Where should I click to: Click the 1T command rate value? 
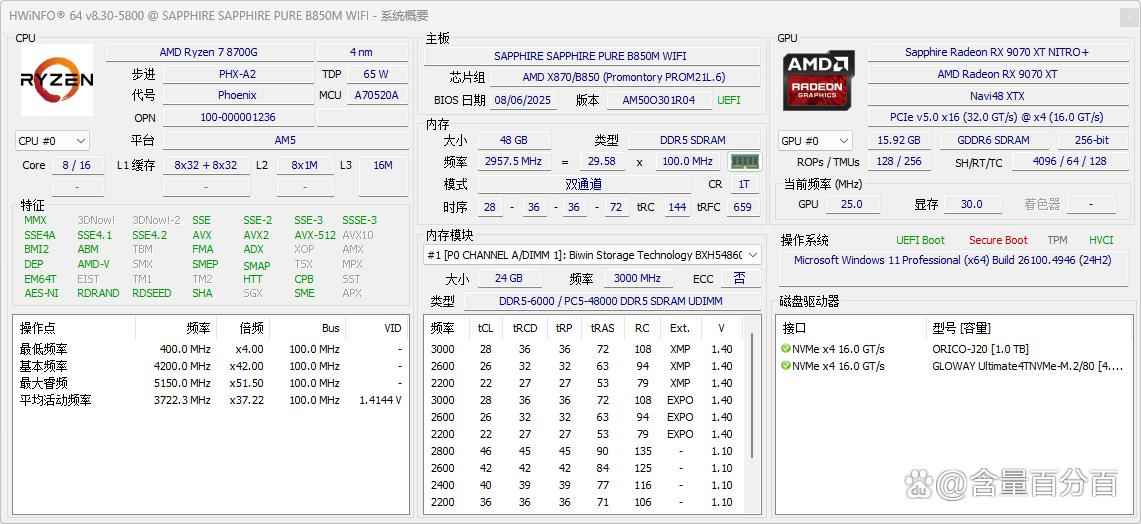point(744,185)
